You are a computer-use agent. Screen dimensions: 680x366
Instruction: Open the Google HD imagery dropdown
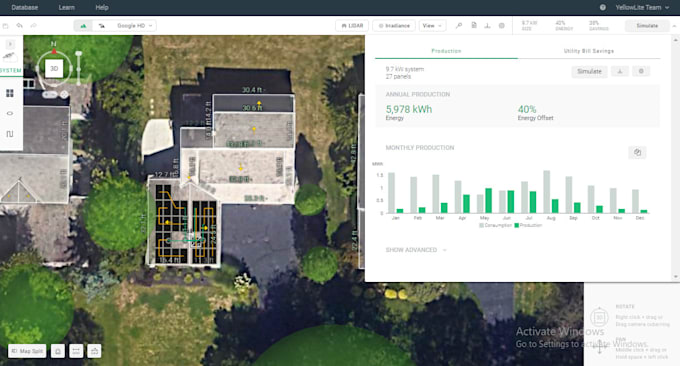pos(134,26)
